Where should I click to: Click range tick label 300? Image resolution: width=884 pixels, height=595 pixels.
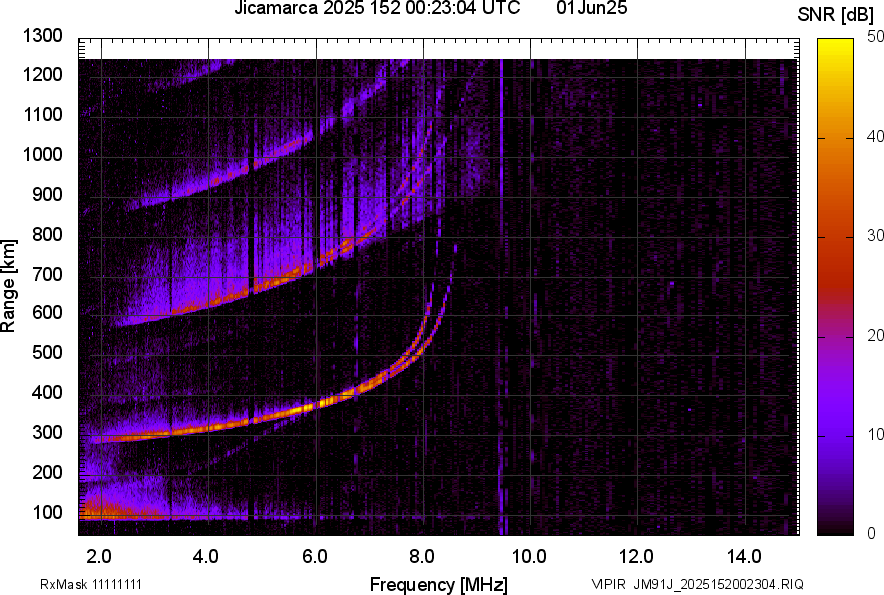pos(47,433)
